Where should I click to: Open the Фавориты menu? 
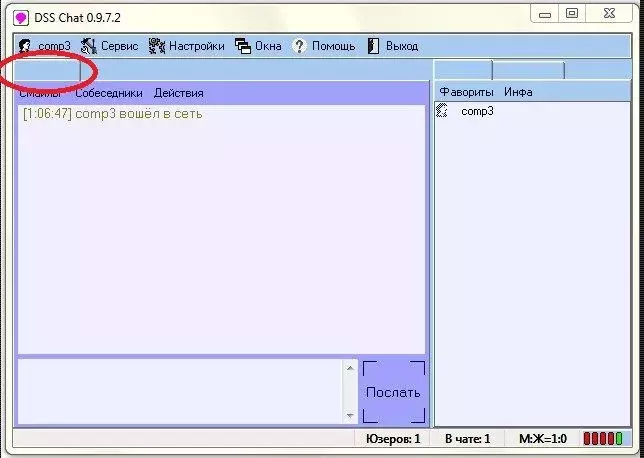467,92
